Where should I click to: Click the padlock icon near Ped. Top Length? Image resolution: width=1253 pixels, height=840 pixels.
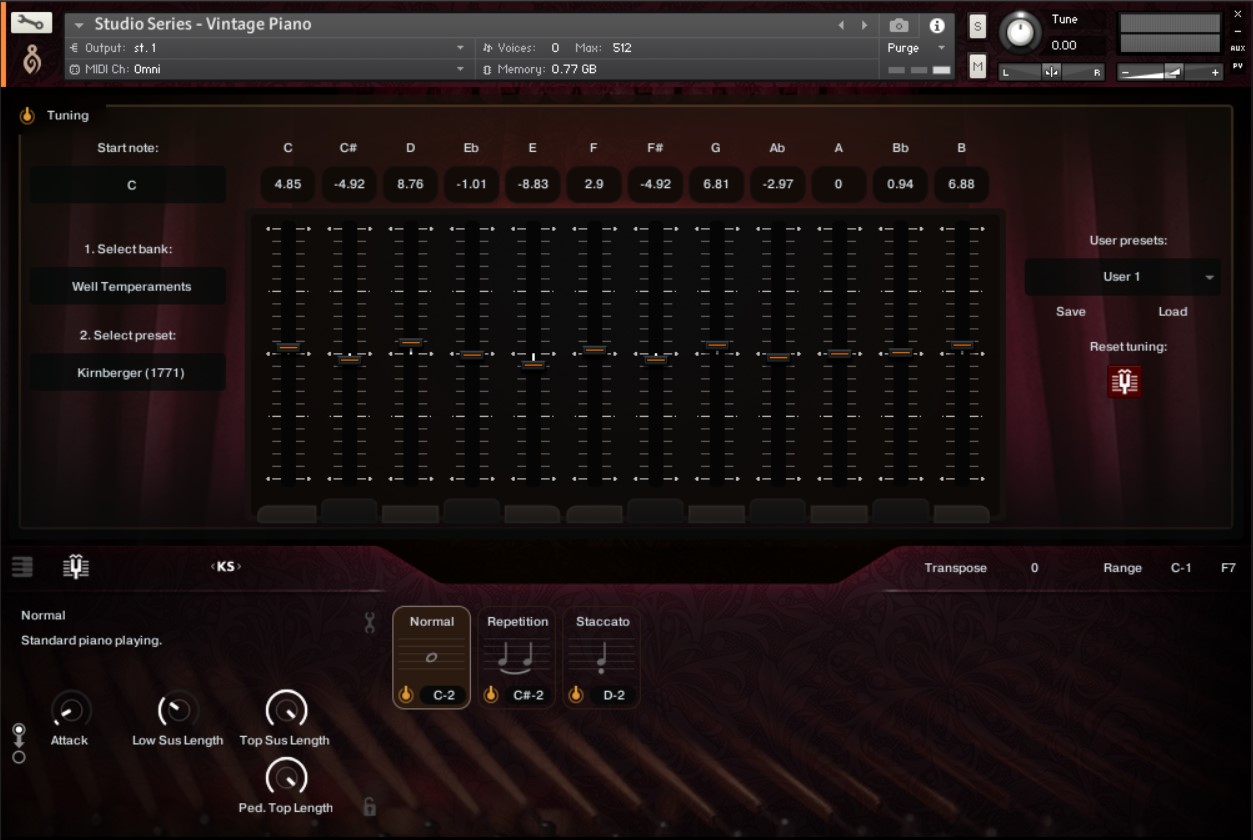point(369,806)
